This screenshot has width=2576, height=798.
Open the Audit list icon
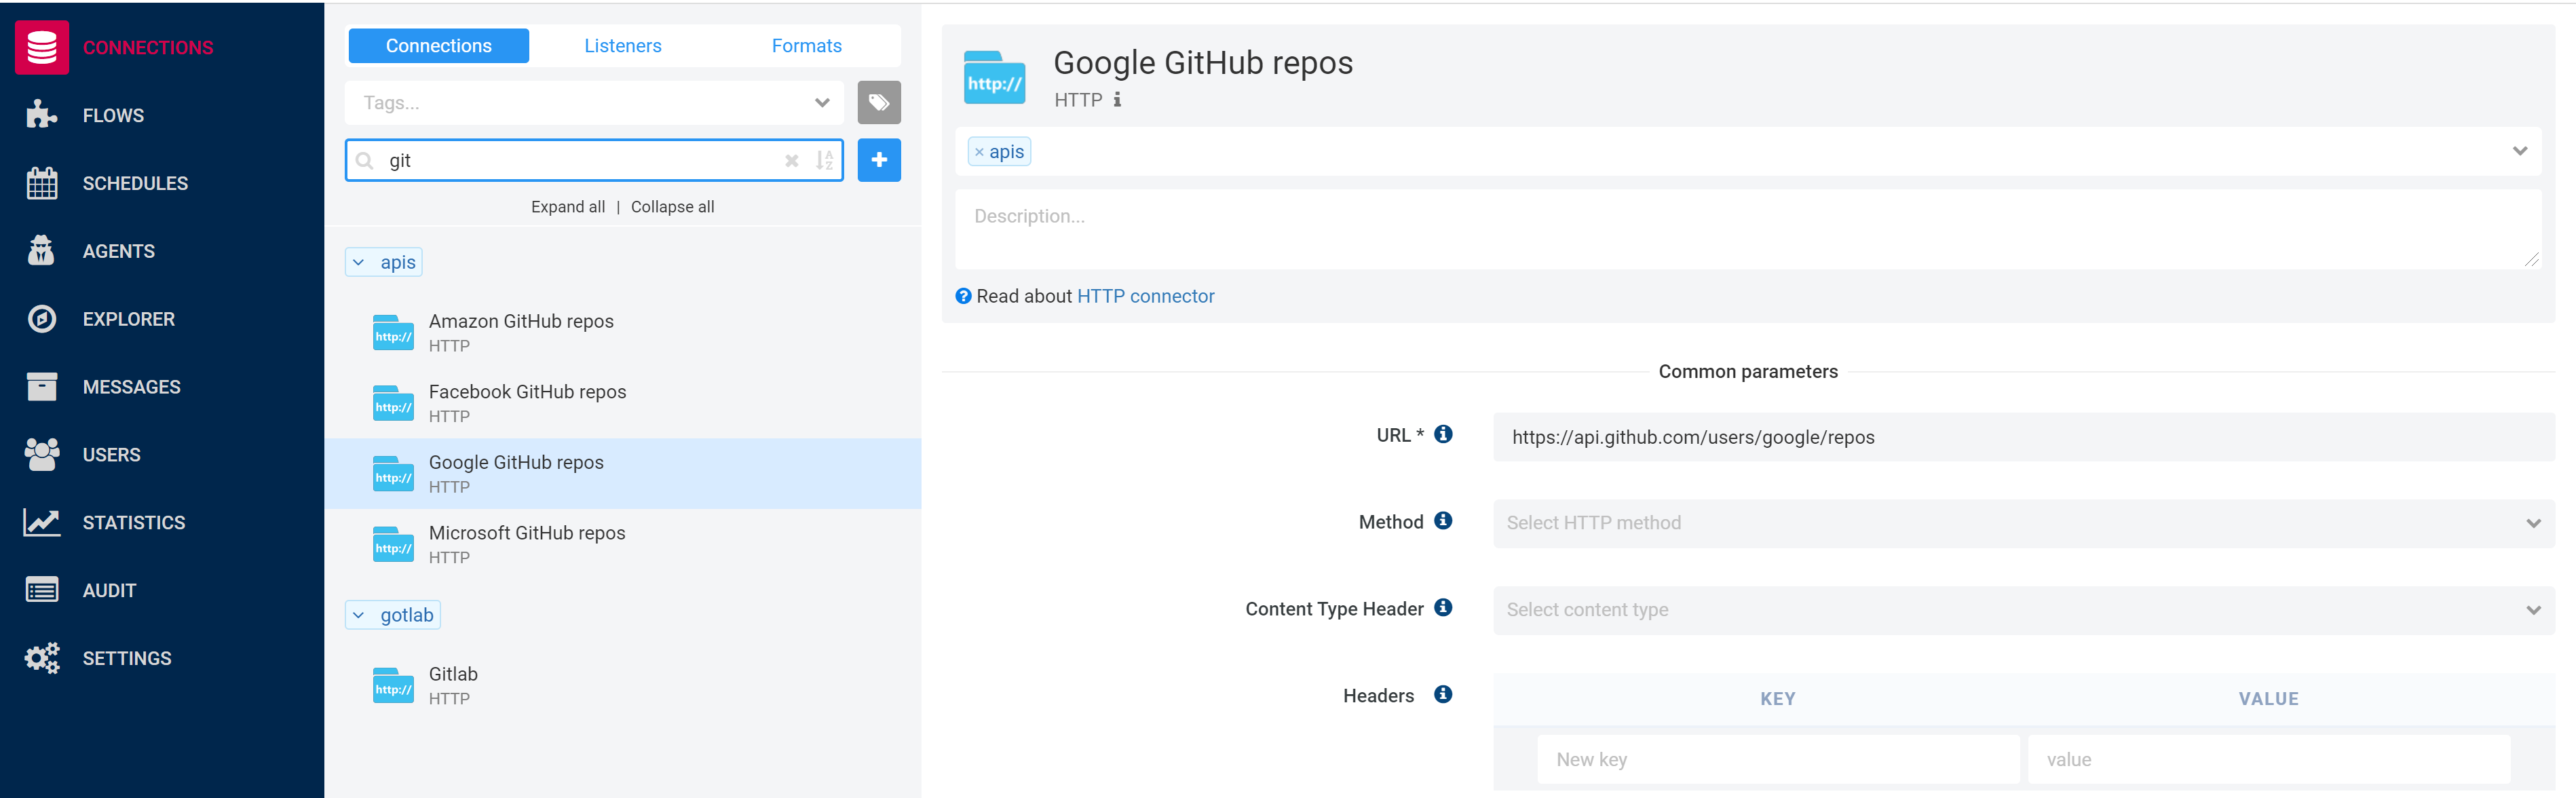[x=42, y=591]
